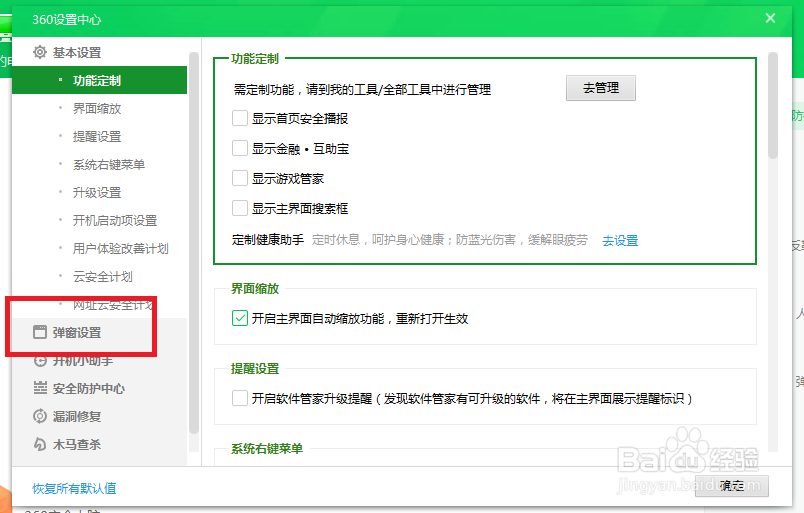
Task: Click the 确定 button
Action: click(732, 485)
